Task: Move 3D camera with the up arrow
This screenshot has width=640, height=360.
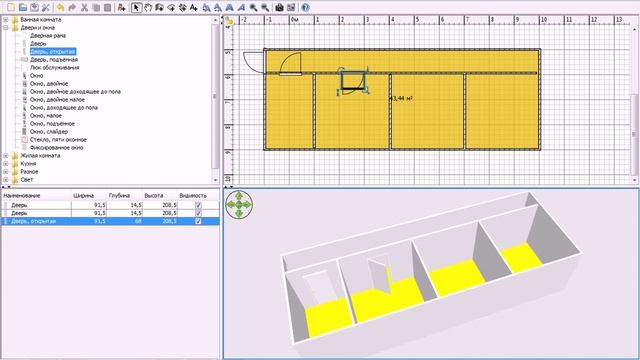Action: [x=239, y=196]
